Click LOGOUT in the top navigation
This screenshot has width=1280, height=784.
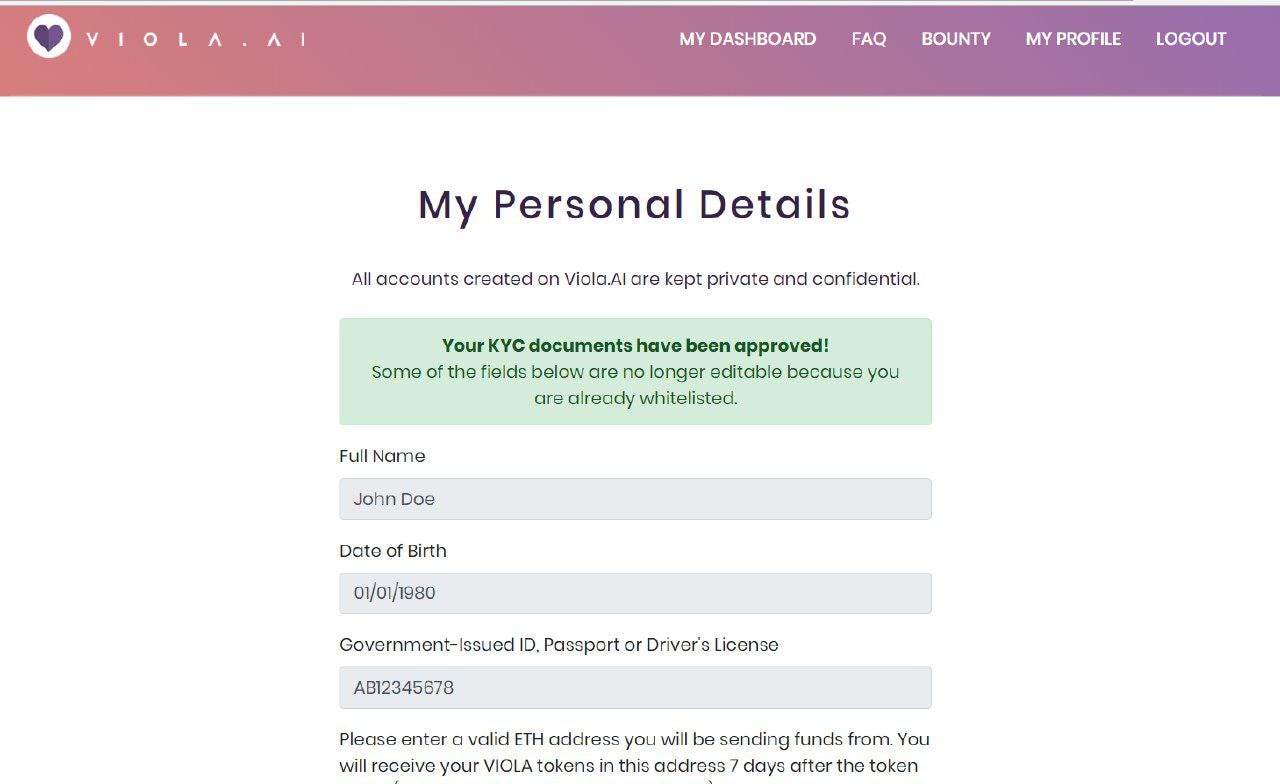pyautogui.click(x=1191, y=39)
